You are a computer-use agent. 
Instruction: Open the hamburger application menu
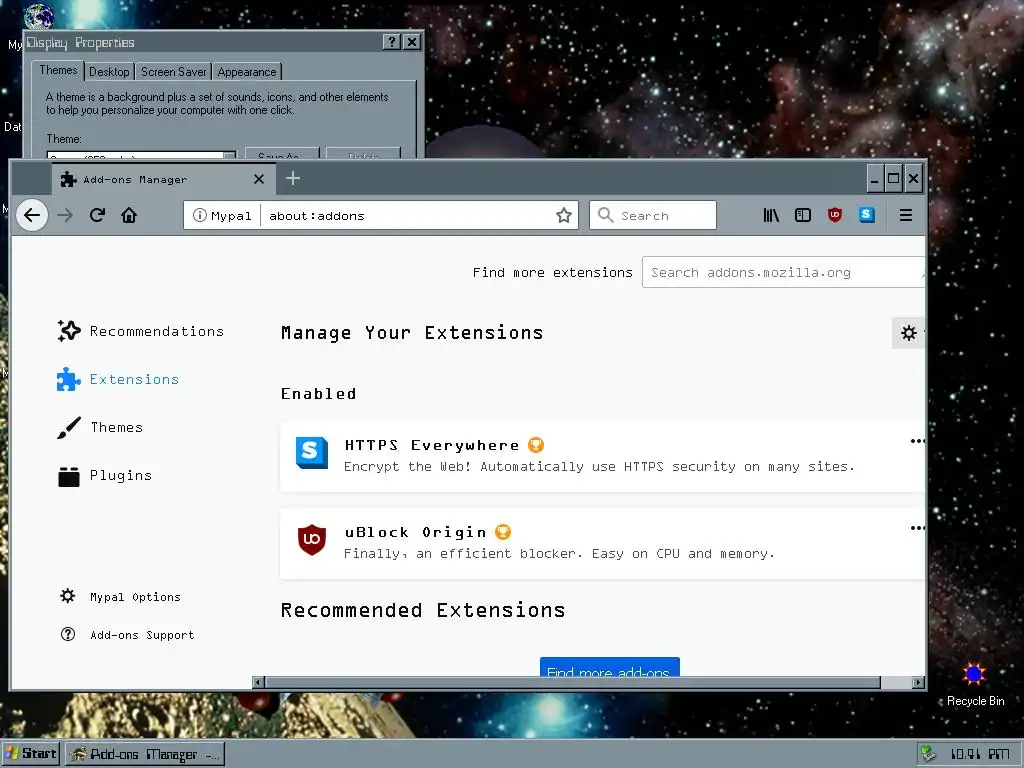[906, 215]
